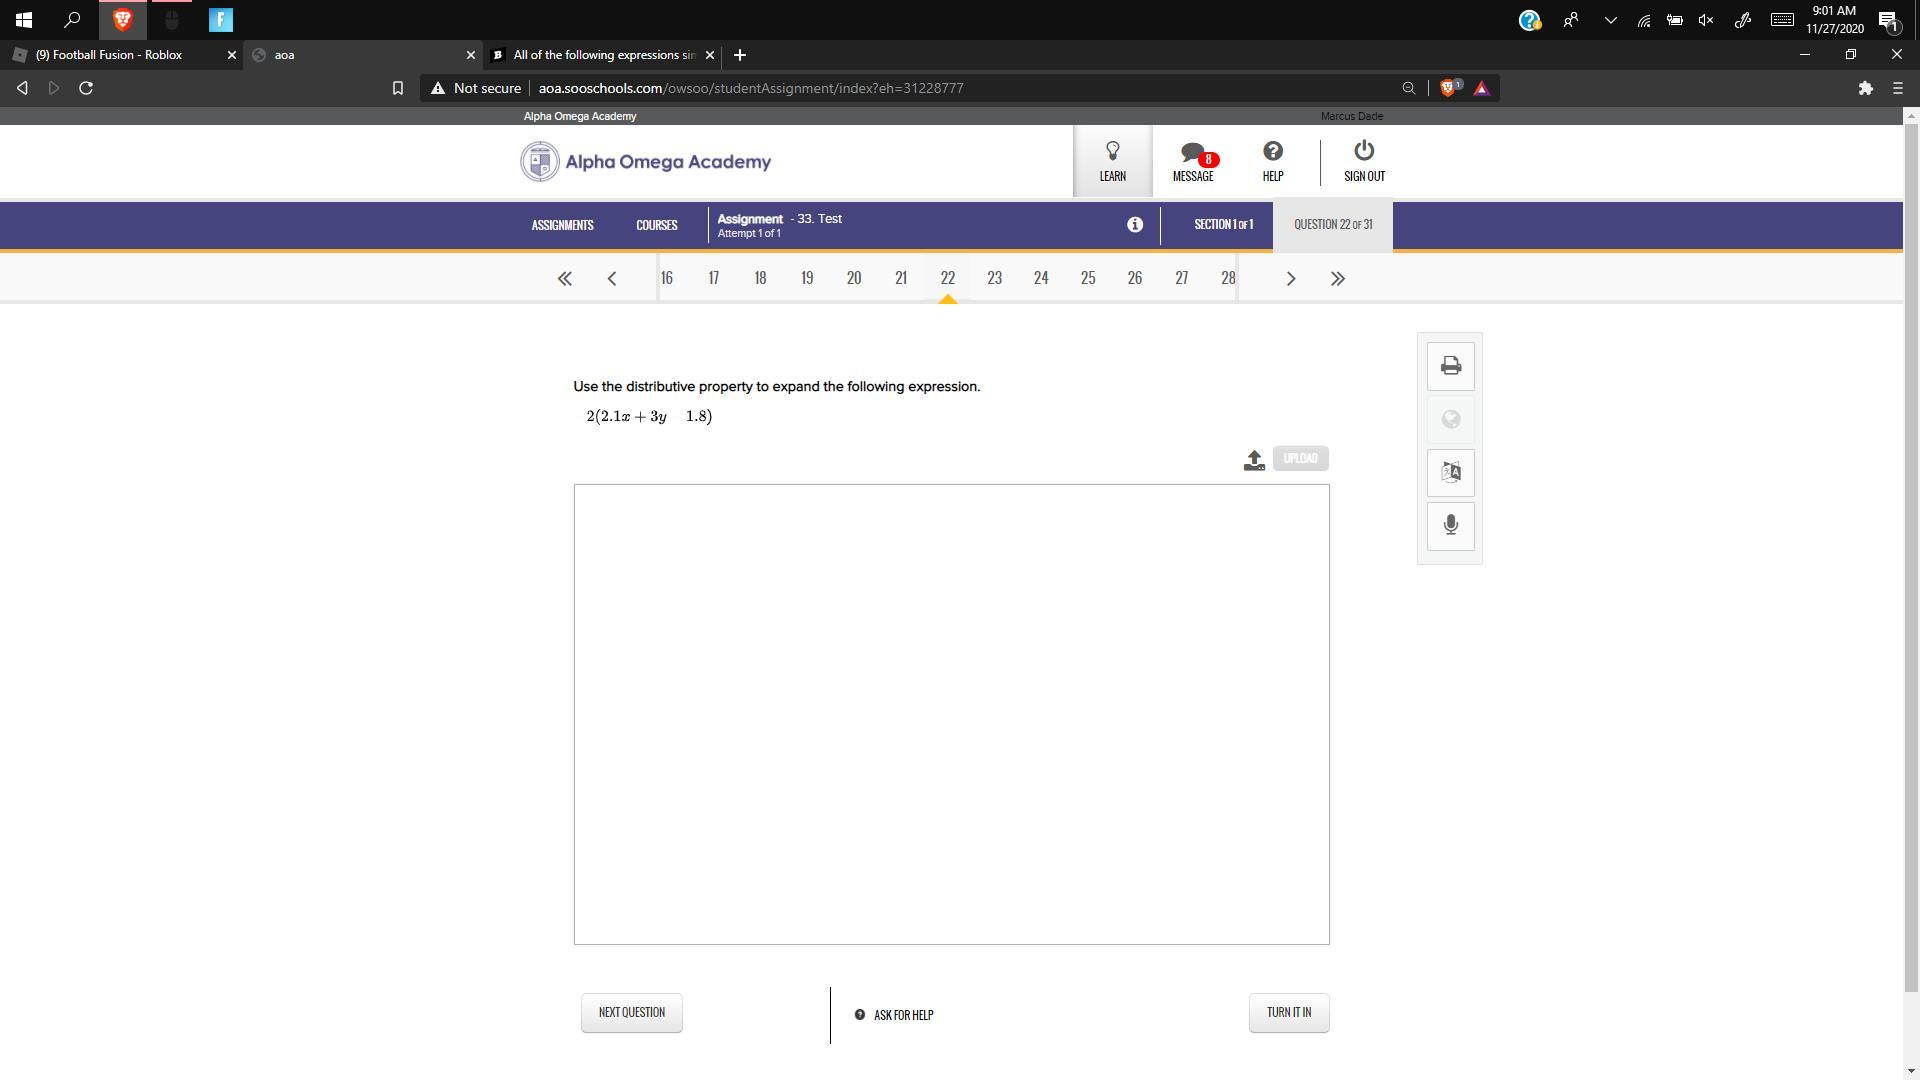Click the Sign Out power icon
The width and height of the screenshot is (1920, 1080).
click(1363, 161)
